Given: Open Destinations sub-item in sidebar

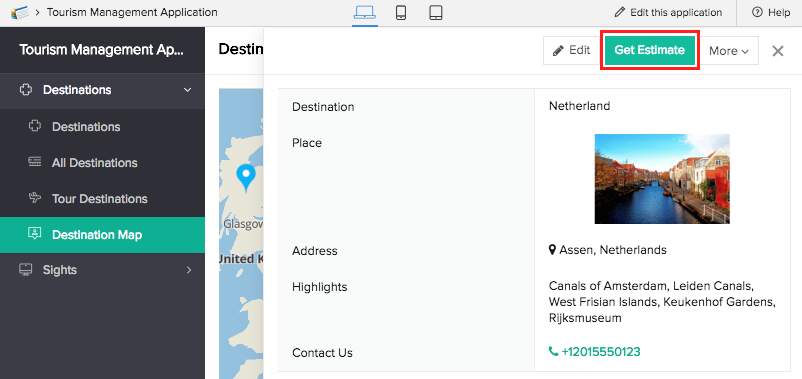Looking at the screenshot, I should pos(86,126).
